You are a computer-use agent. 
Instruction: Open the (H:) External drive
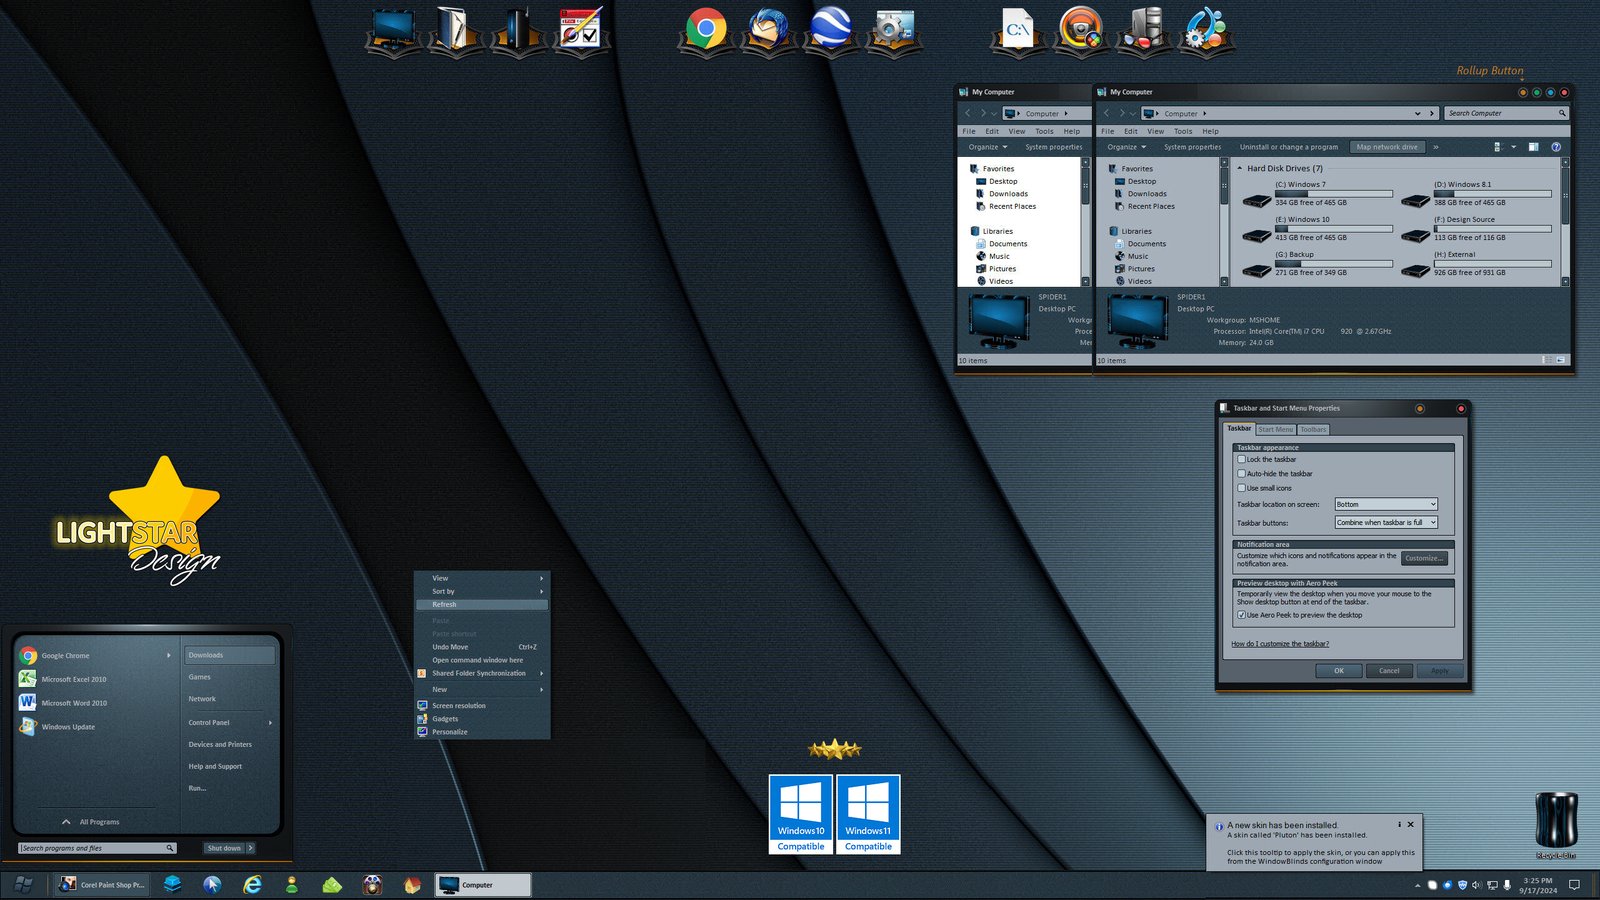[1478, 264]
